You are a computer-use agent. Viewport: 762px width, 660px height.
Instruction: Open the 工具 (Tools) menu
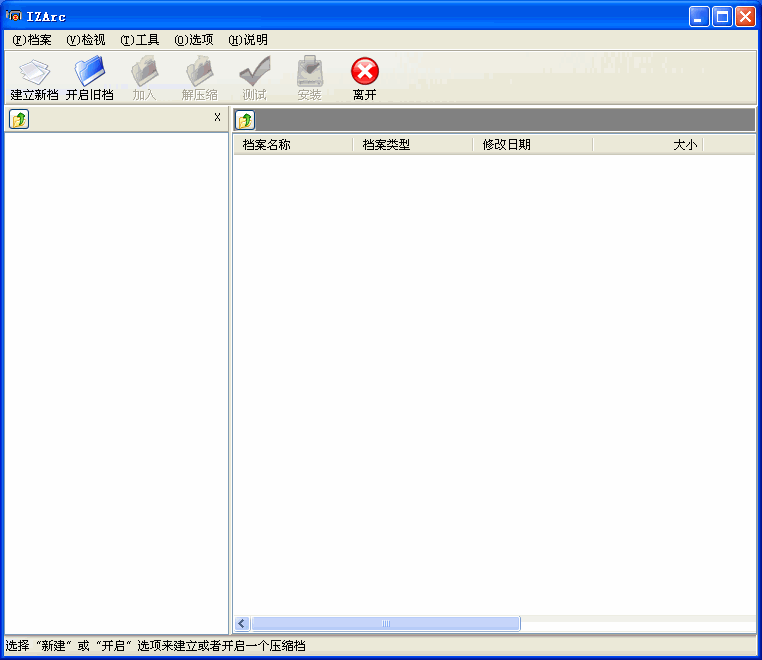140,40
